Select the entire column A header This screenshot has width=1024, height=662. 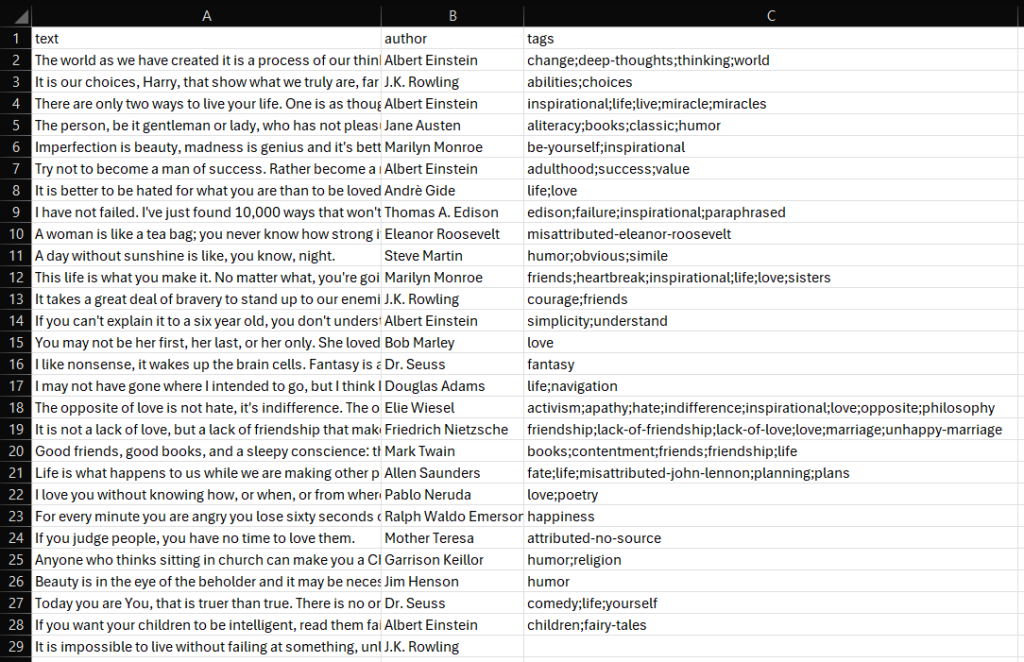coord(206,15)
